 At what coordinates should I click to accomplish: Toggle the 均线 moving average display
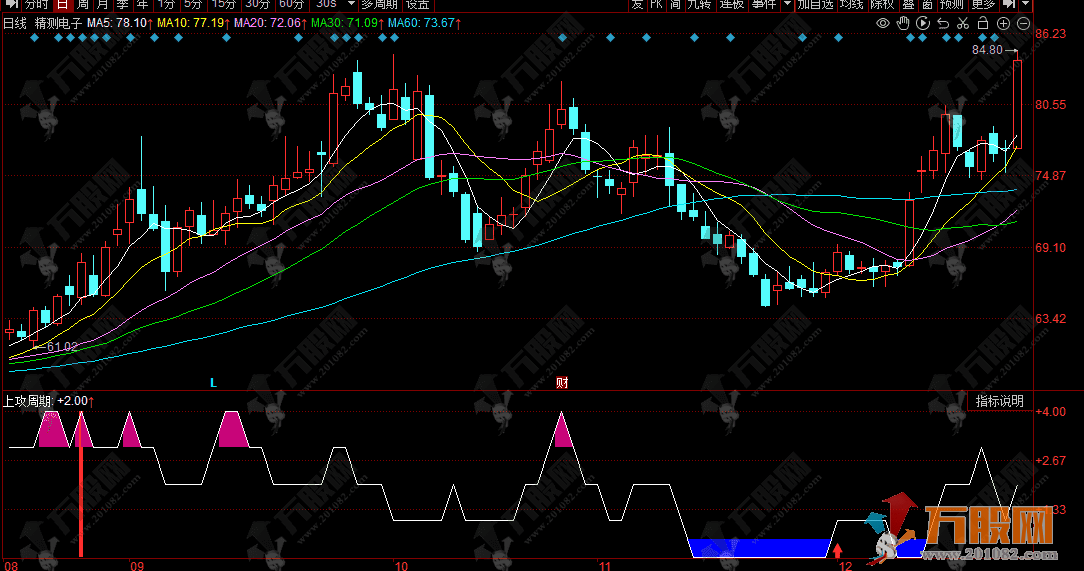[x=851, y=5]
